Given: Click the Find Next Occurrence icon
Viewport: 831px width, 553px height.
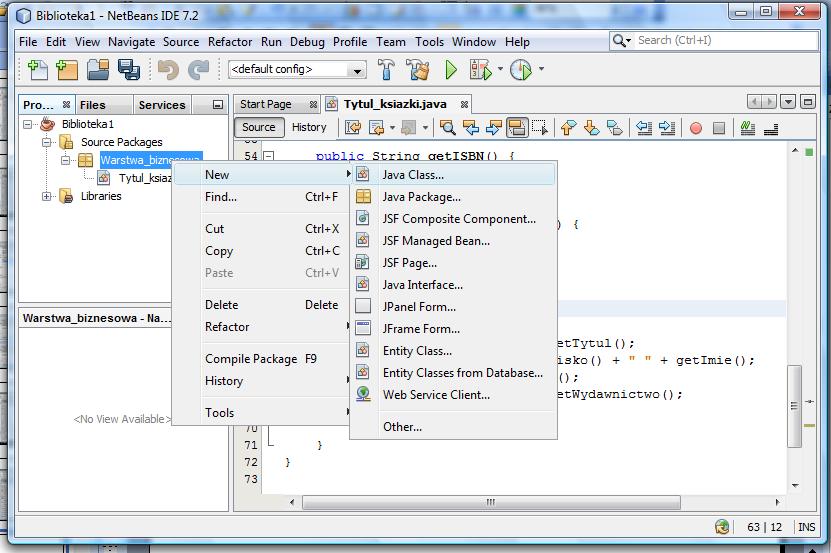Looking at the screenshot, I should (x=493, y=128).
